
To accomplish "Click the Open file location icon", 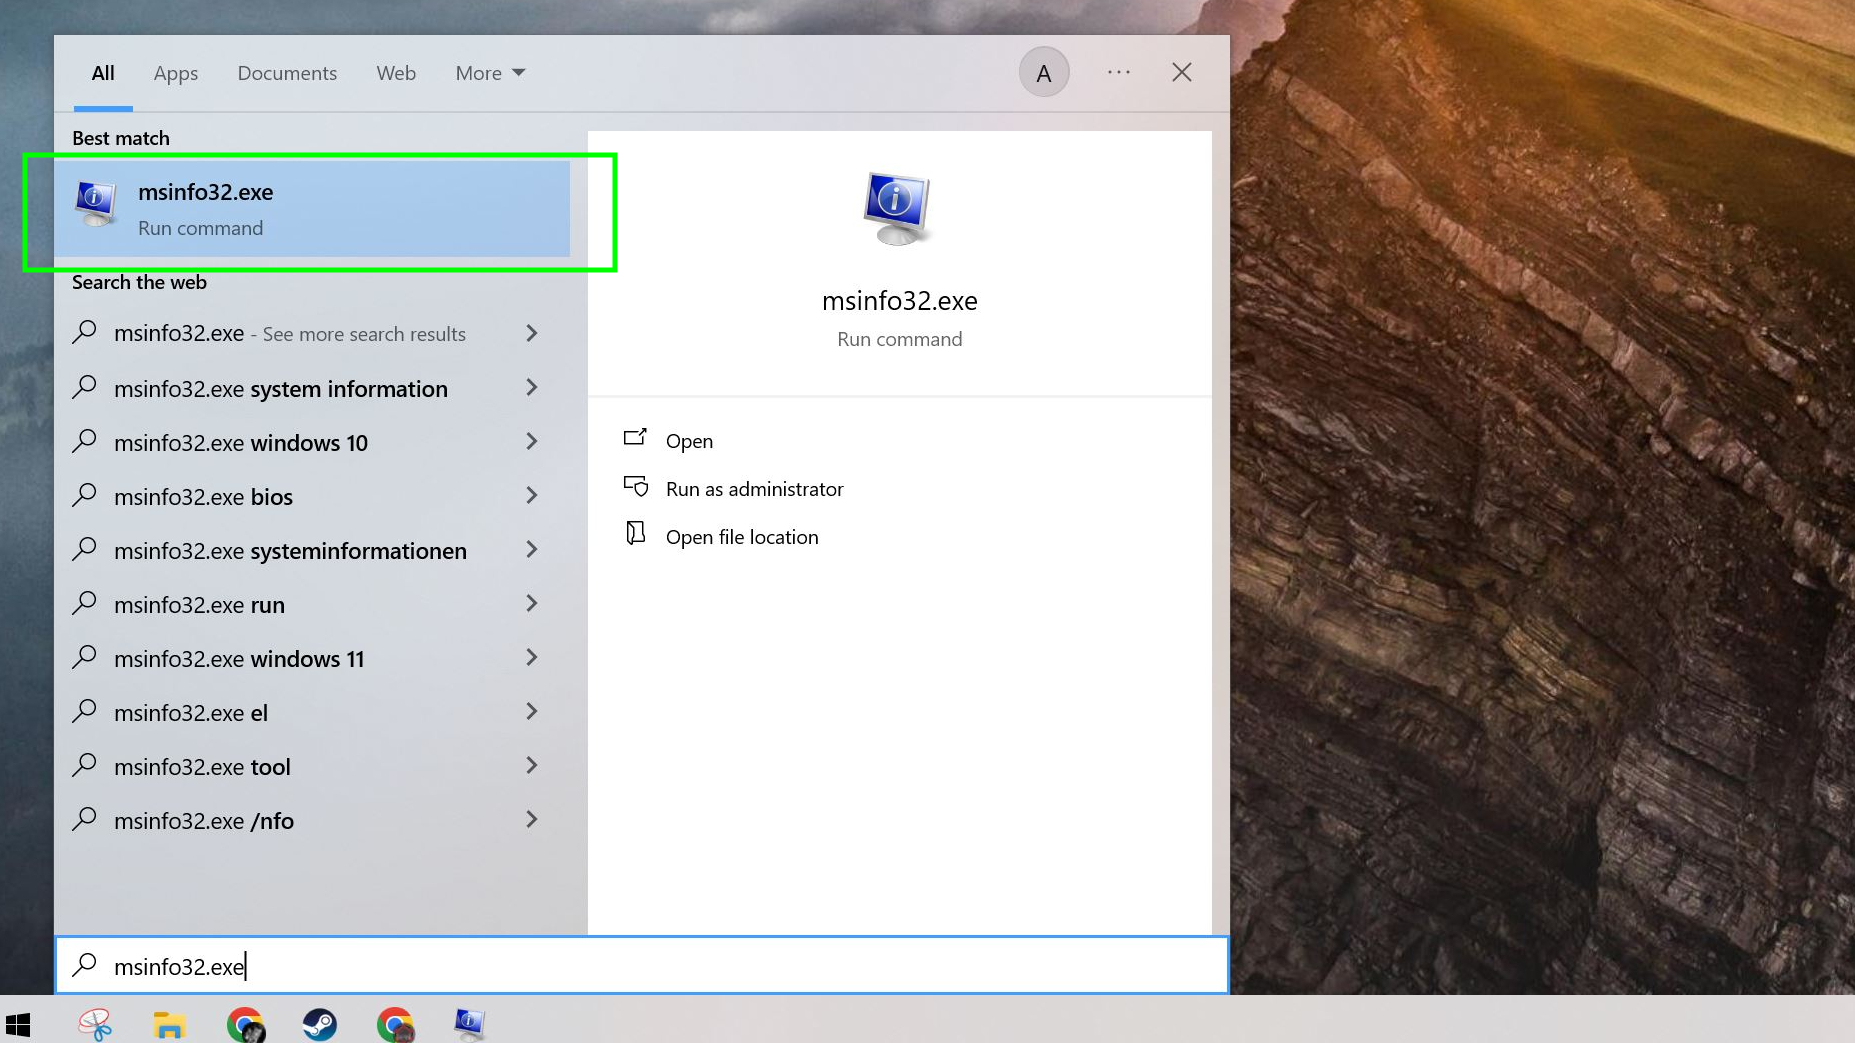I will (636, 535).
